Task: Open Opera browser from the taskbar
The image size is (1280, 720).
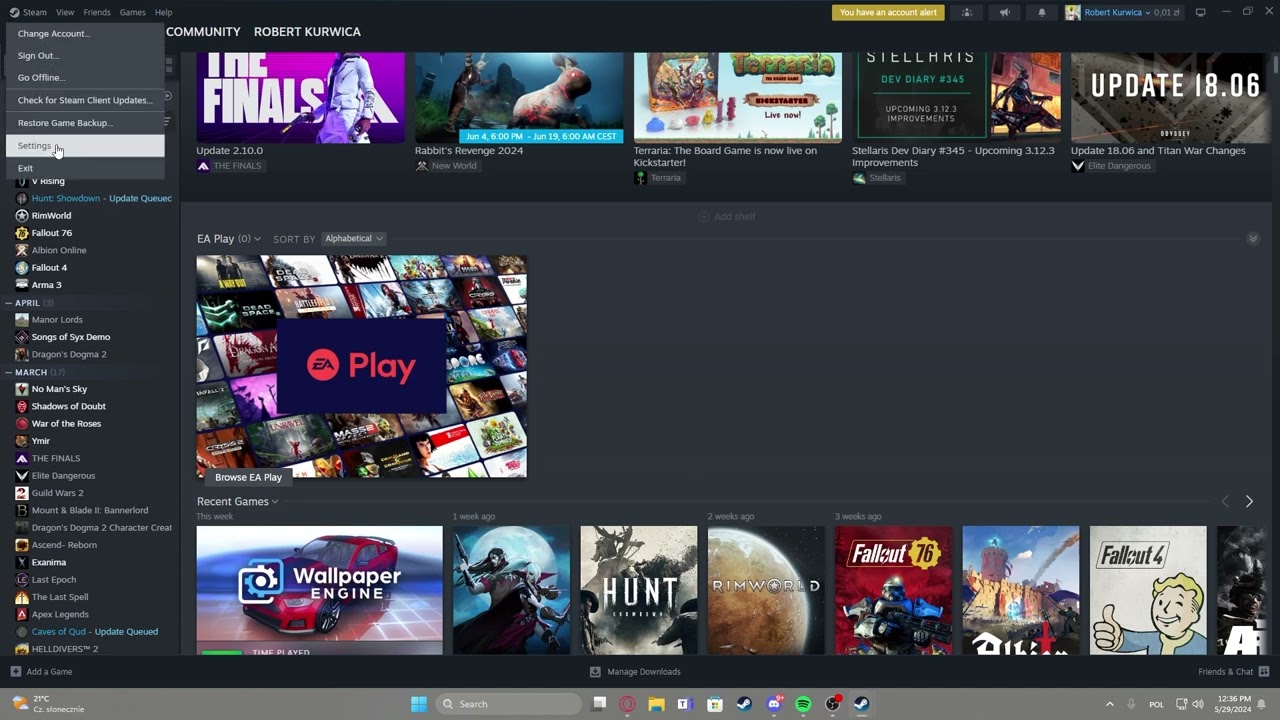Action: click(628, 704)
